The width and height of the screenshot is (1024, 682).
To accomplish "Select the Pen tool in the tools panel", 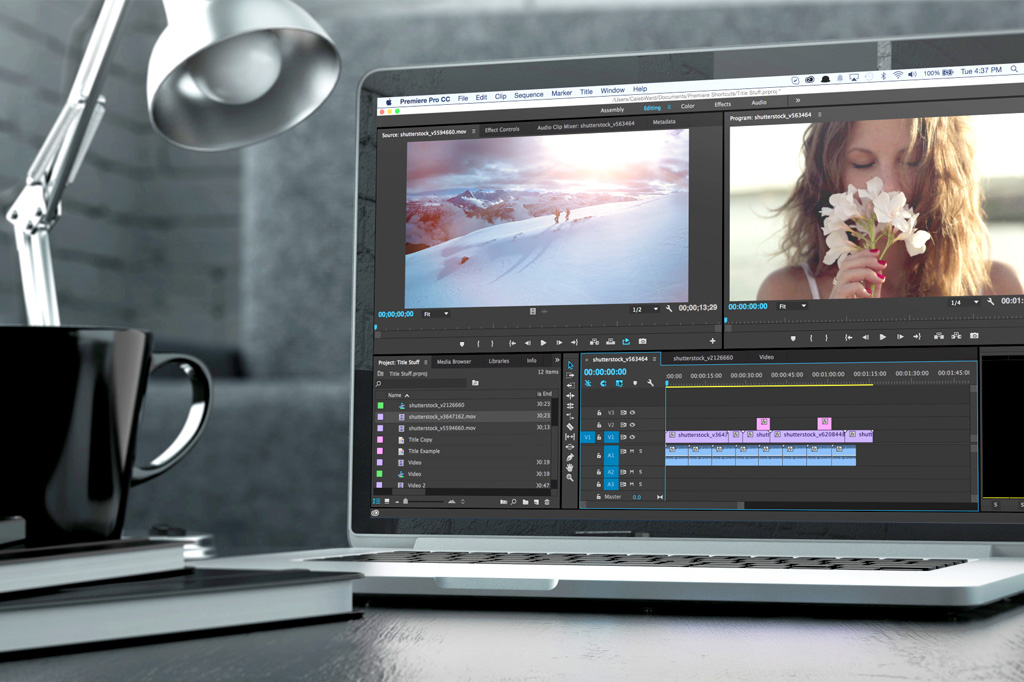I will (570, 457).
